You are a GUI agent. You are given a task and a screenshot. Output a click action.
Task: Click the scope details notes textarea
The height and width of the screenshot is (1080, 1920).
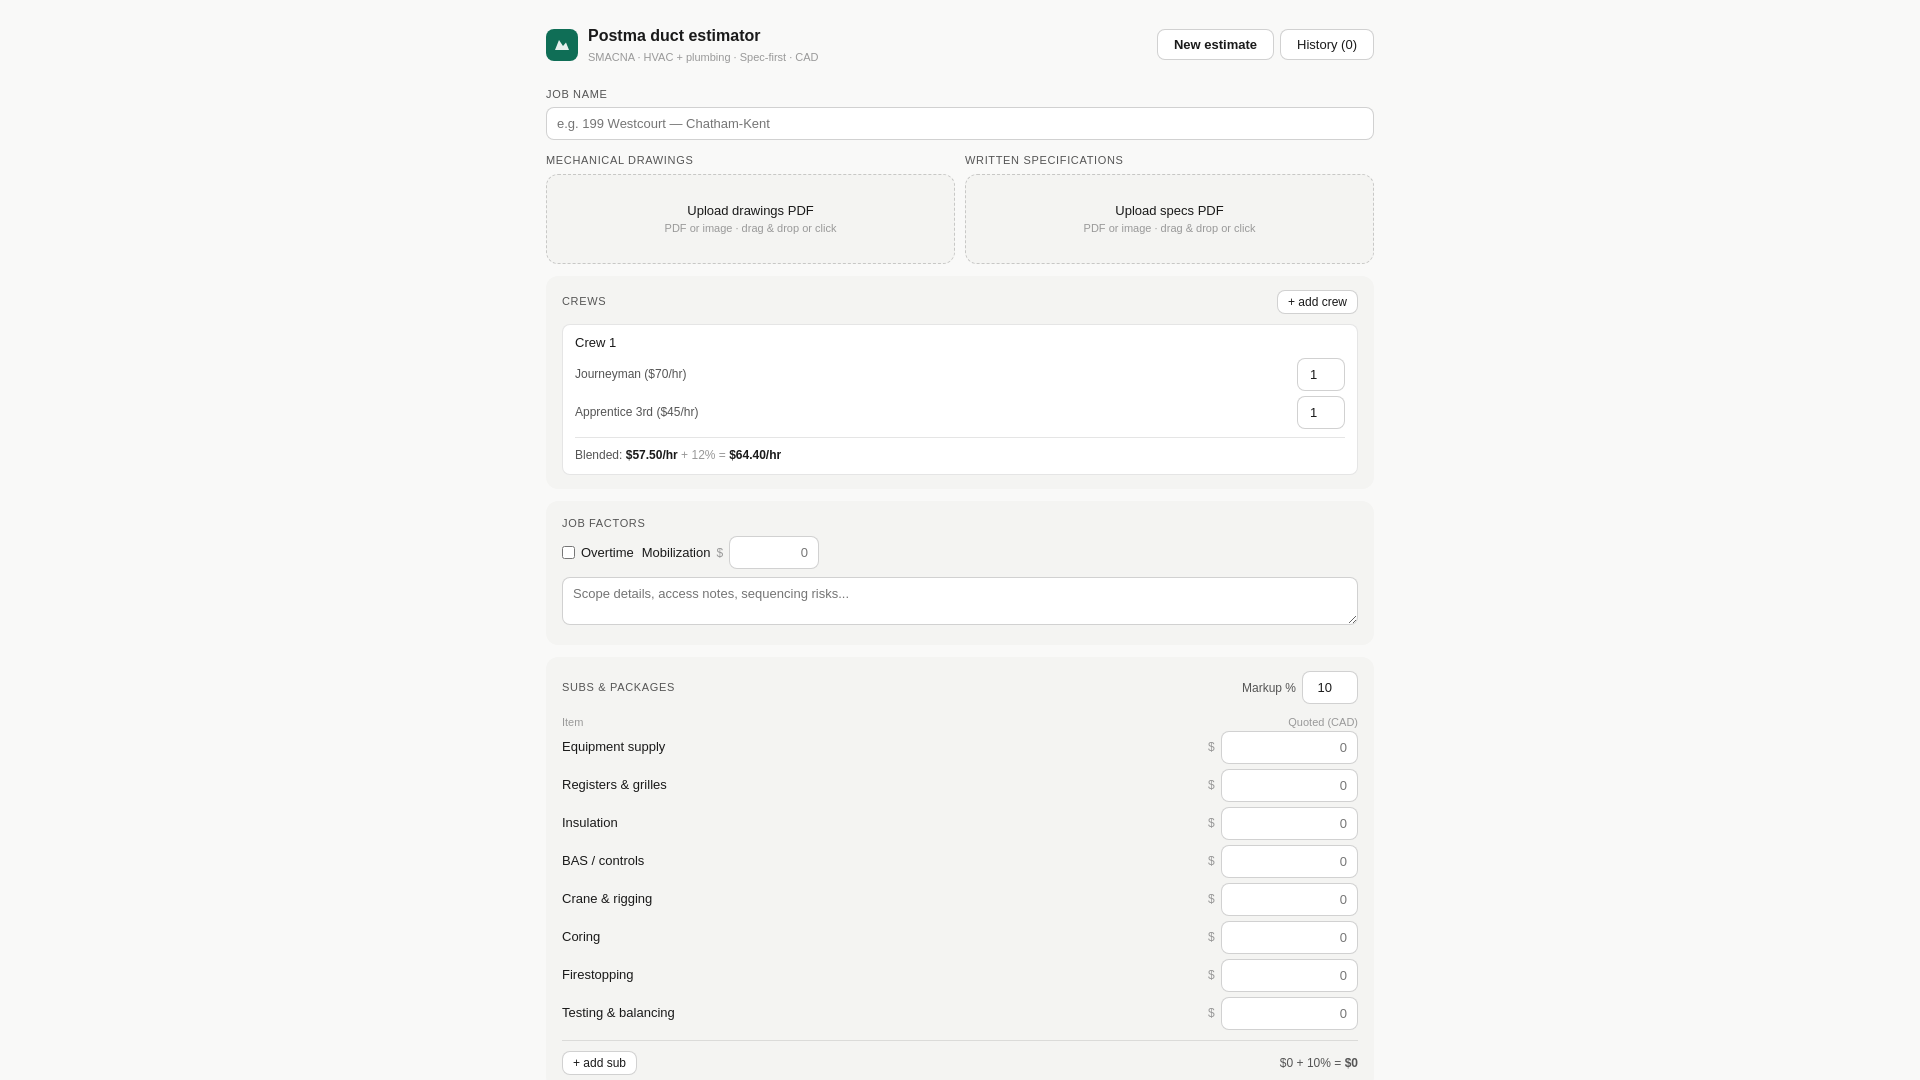point(960,601)
